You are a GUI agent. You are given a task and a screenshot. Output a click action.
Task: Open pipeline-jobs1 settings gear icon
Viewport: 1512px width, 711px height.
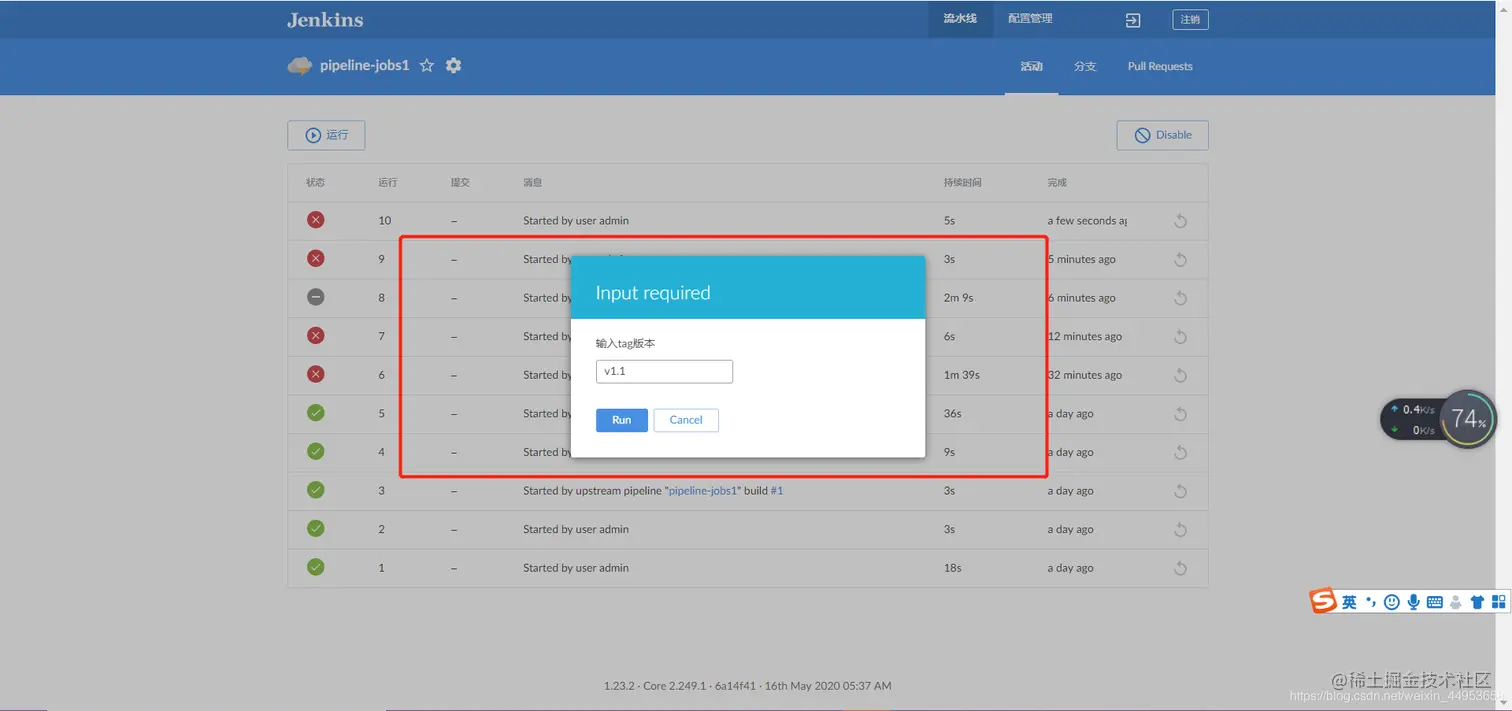coord(454,66)
